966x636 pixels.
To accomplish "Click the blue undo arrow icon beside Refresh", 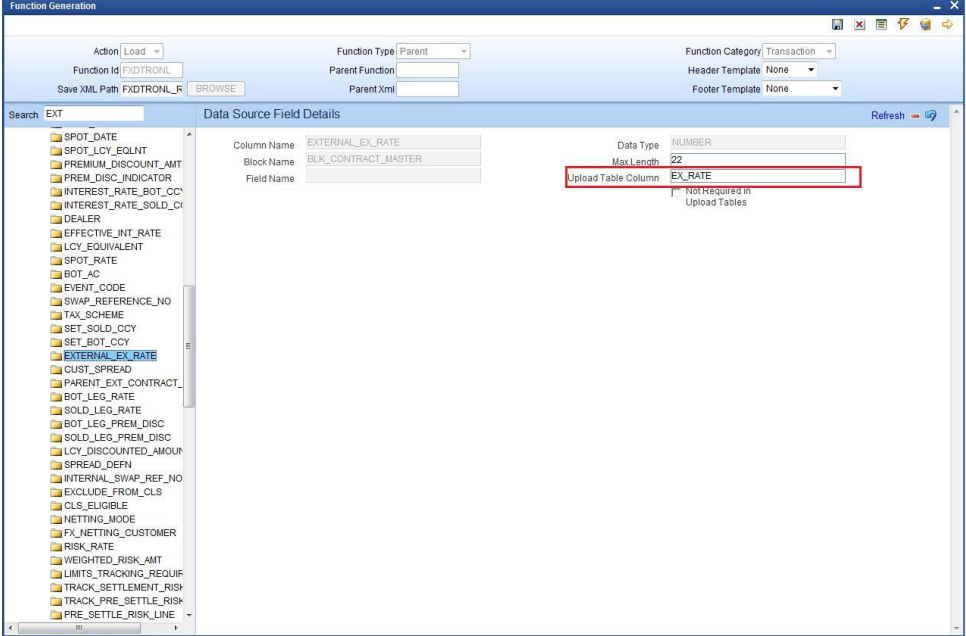I will click(930, 115).
